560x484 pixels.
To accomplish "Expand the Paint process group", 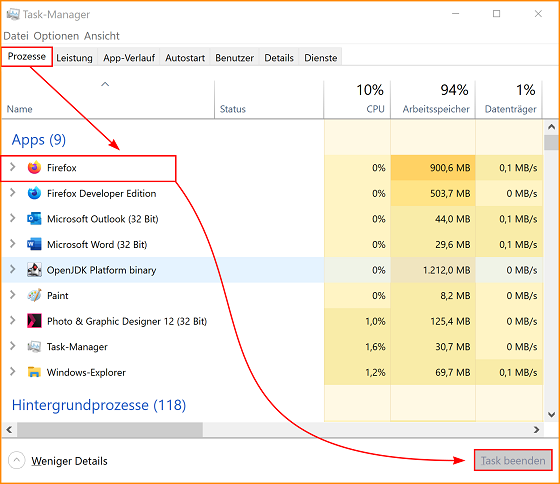I will pos(12,295).
